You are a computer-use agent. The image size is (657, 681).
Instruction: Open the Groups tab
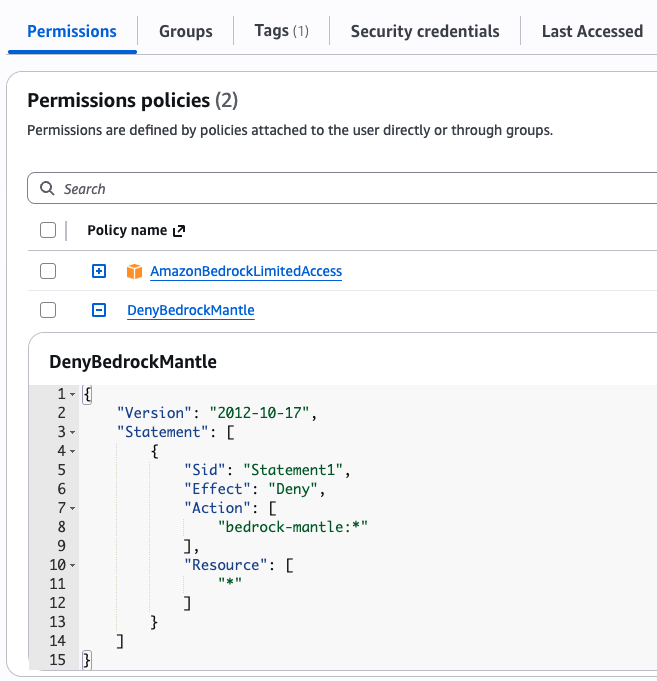[x=185, y=31]
